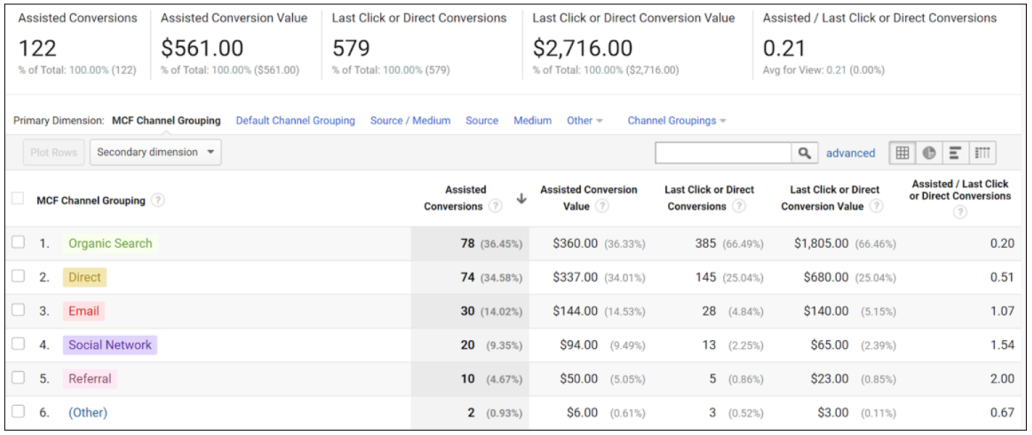Screen dimensions: 1032x435
Task: Check the (Other) row checkbox
Action: point(18,411)
